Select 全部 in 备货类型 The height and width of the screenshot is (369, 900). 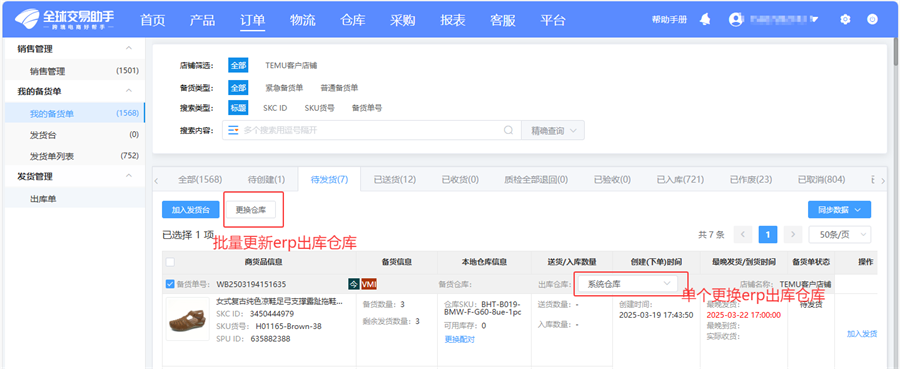238,88
